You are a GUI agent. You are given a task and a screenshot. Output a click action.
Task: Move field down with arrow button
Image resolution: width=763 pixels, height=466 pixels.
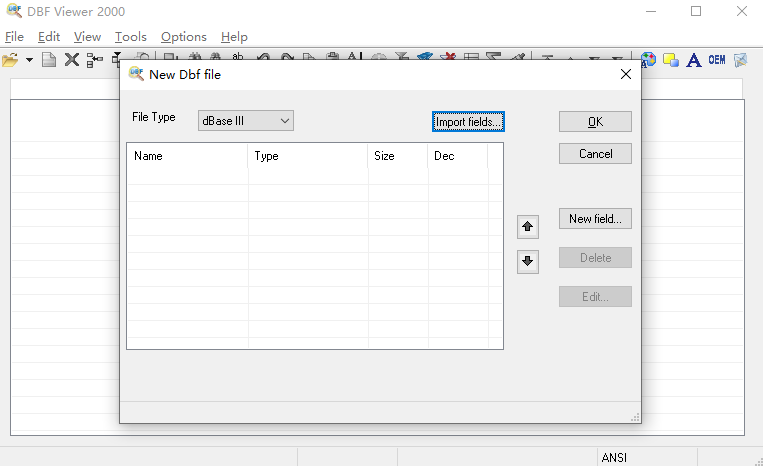pyautogui.click(x=528, y=261)
